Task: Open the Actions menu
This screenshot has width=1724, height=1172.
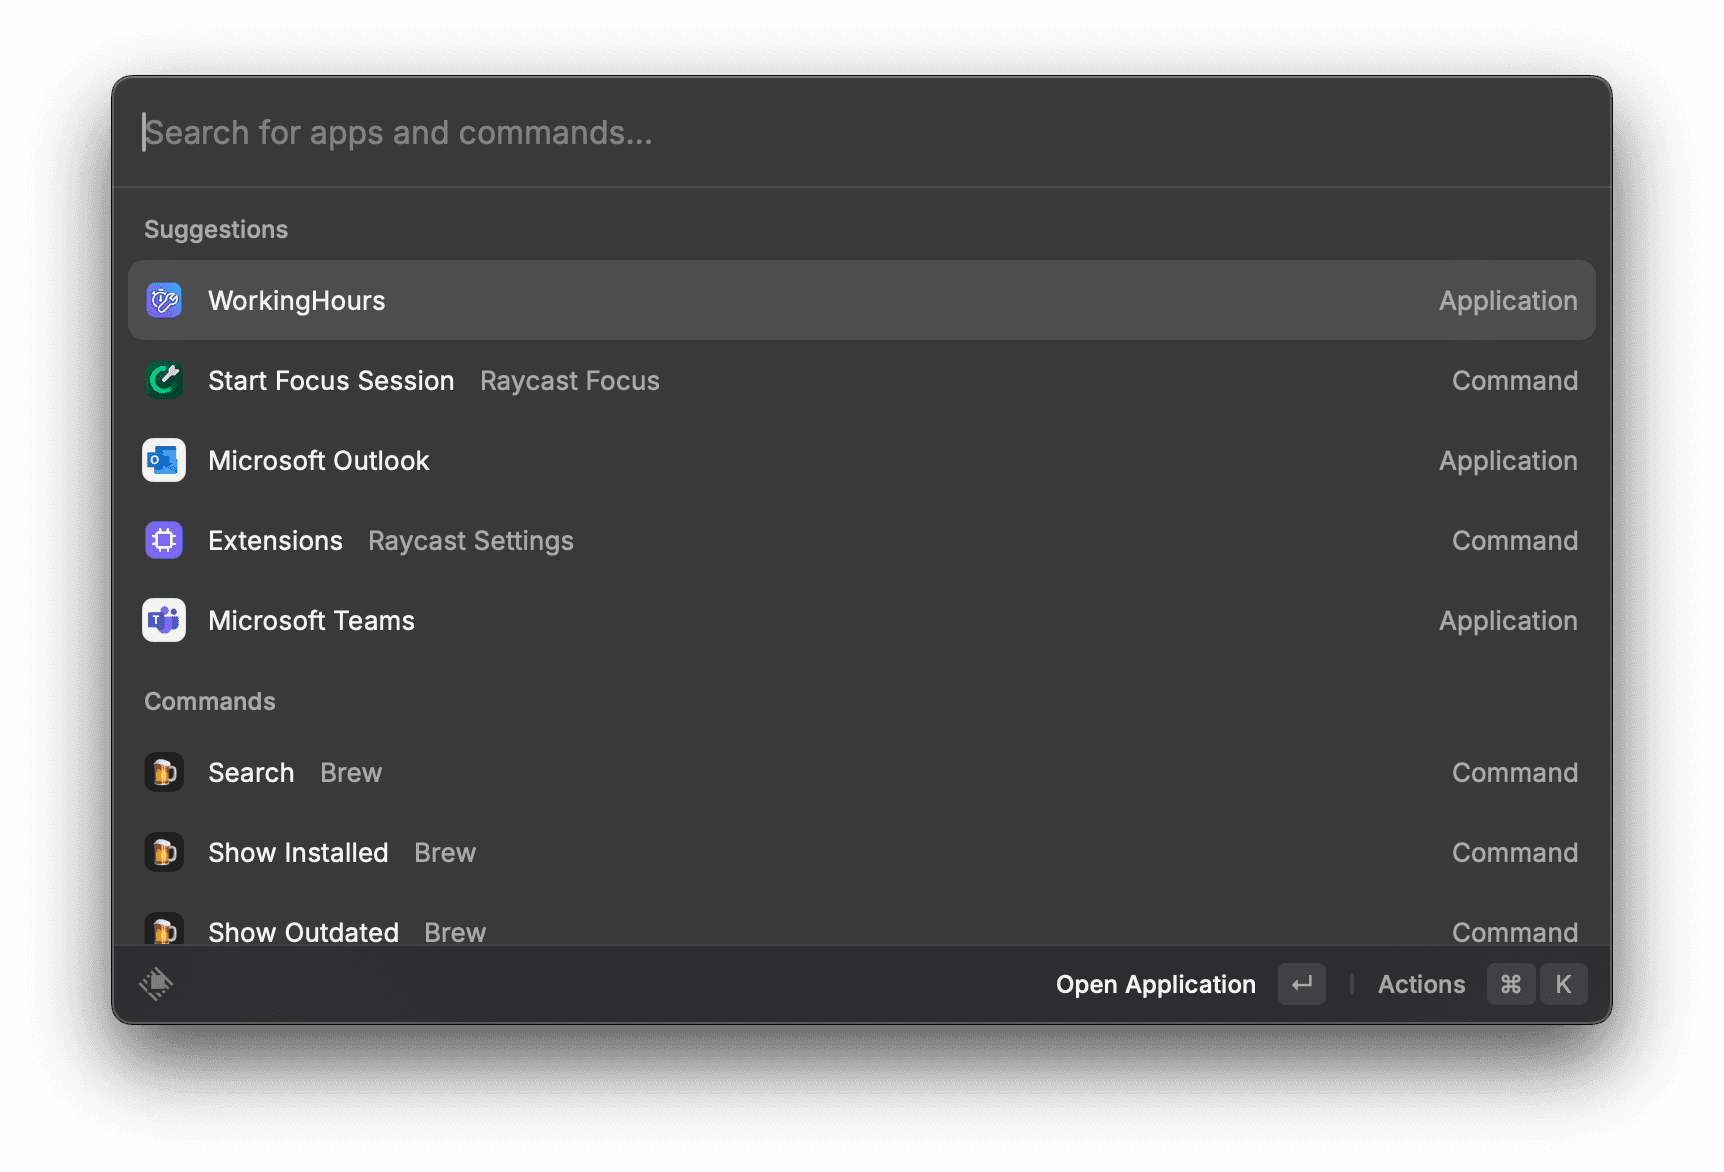Action: click(x=1421, y=984)
